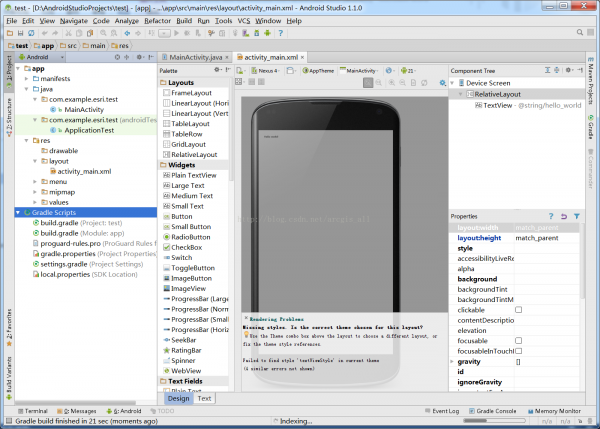Click the Project panel settings gear

click(139, 57)
